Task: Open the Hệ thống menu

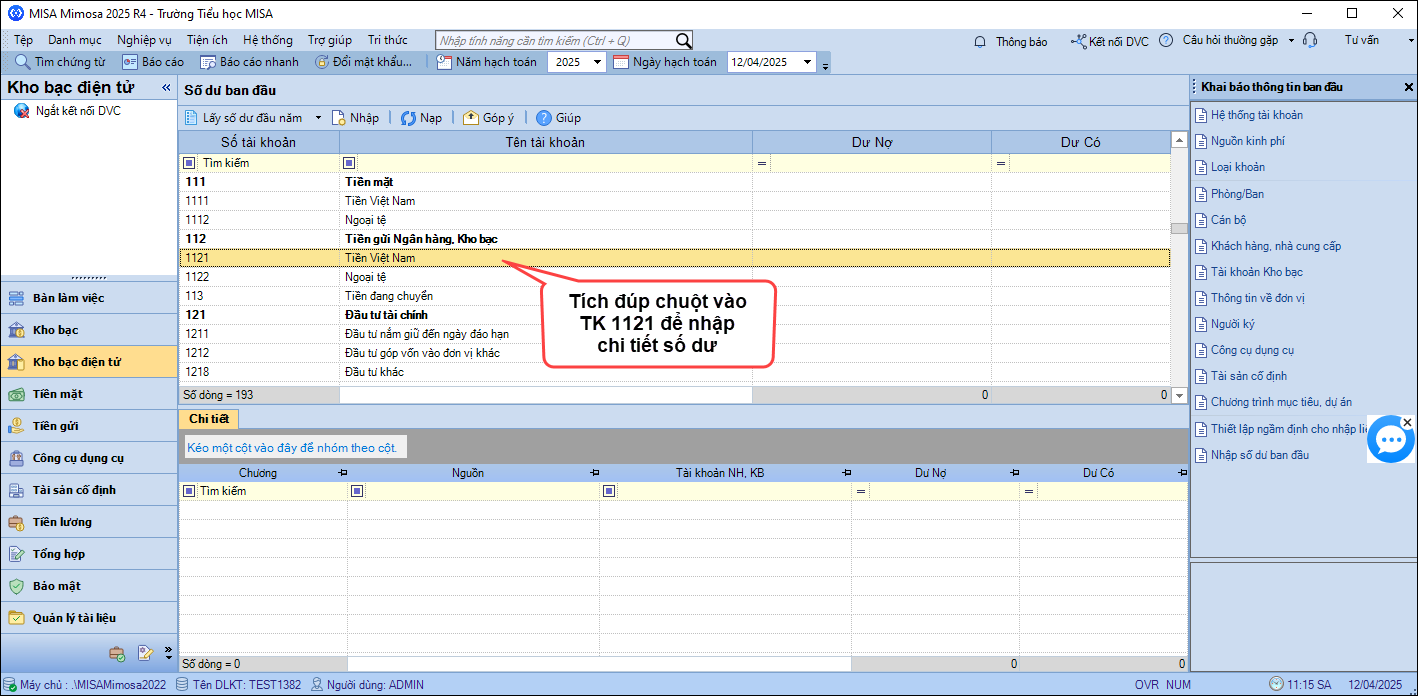Action: coord(268,40)
